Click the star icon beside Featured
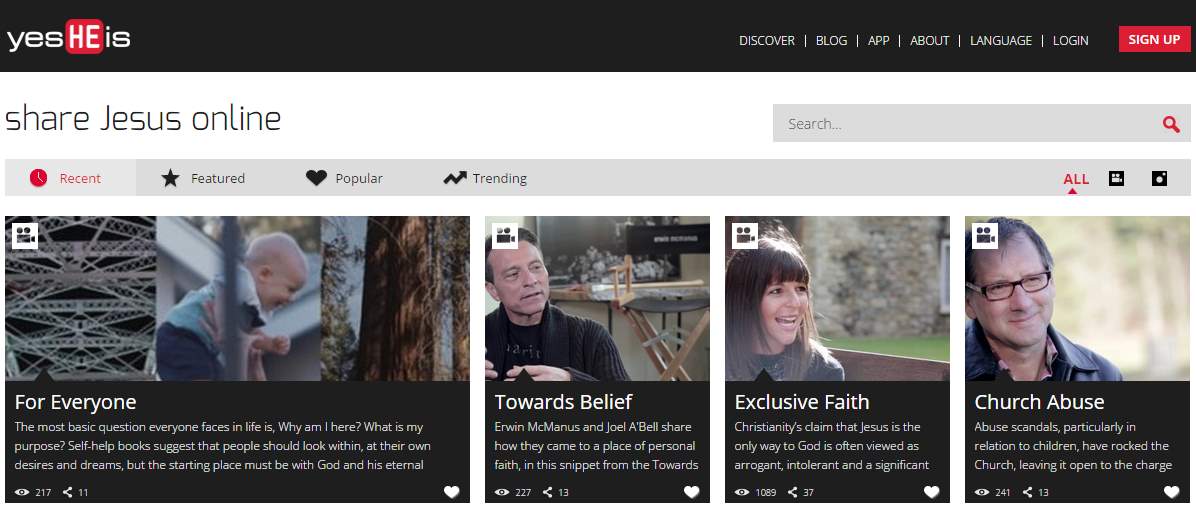The image size is (1196, 509). coord(170,178)
